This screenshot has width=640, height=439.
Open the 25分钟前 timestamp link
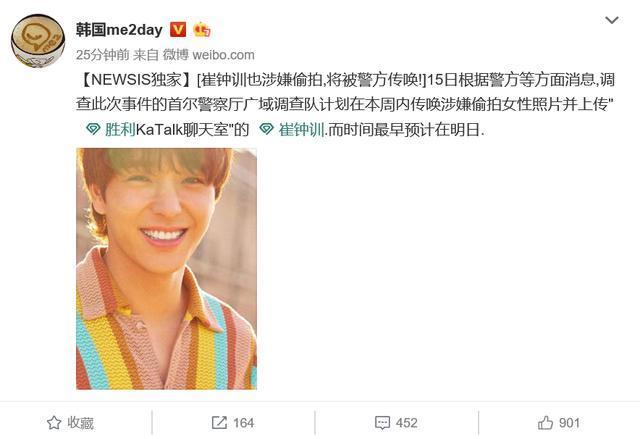click(x=102, y=55)
